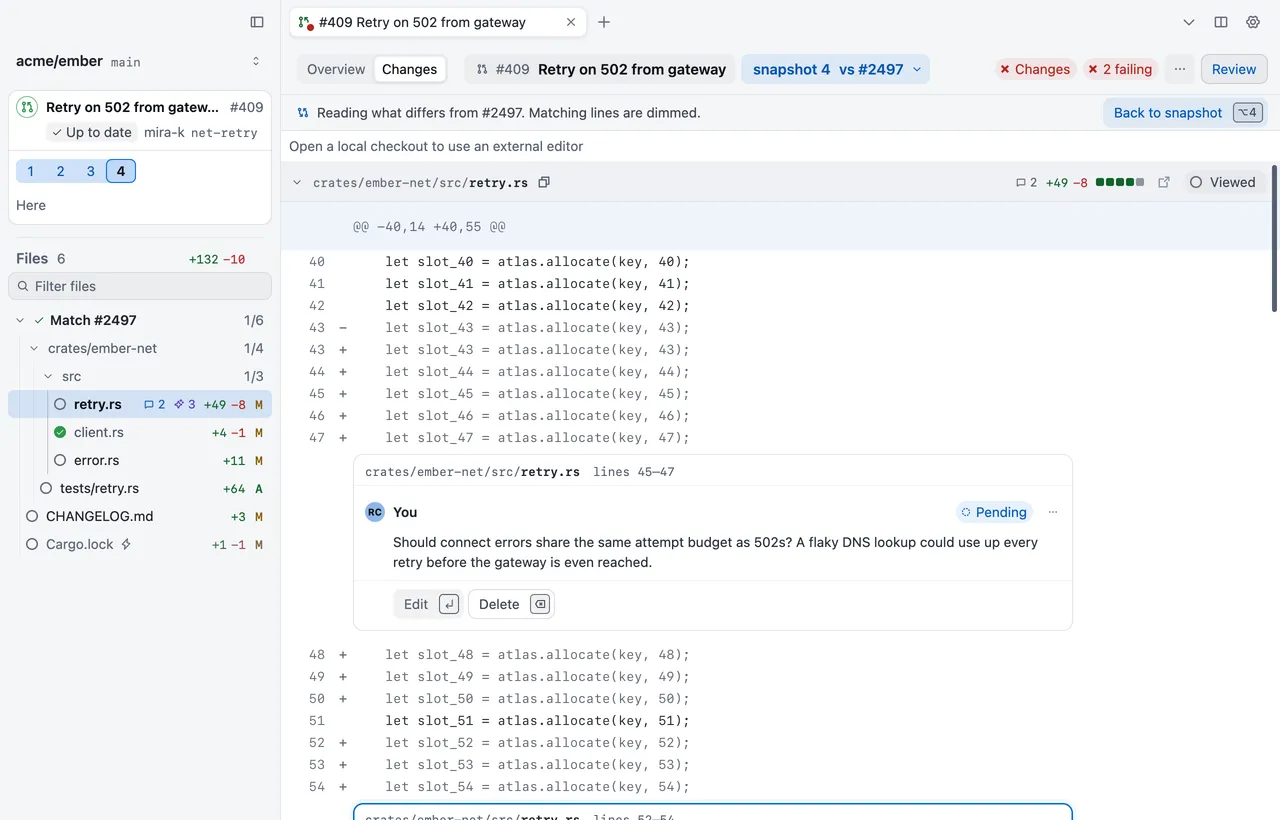Mark CHANGELOG.md as viewed
Screen dimensions: 1280x820
coord(32,516)
